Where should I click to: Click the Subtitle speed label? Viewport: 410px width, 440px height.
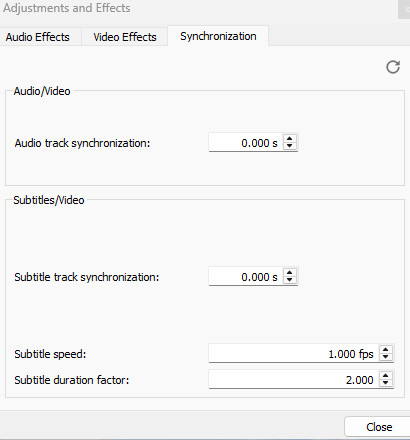[x=50, y=354]
